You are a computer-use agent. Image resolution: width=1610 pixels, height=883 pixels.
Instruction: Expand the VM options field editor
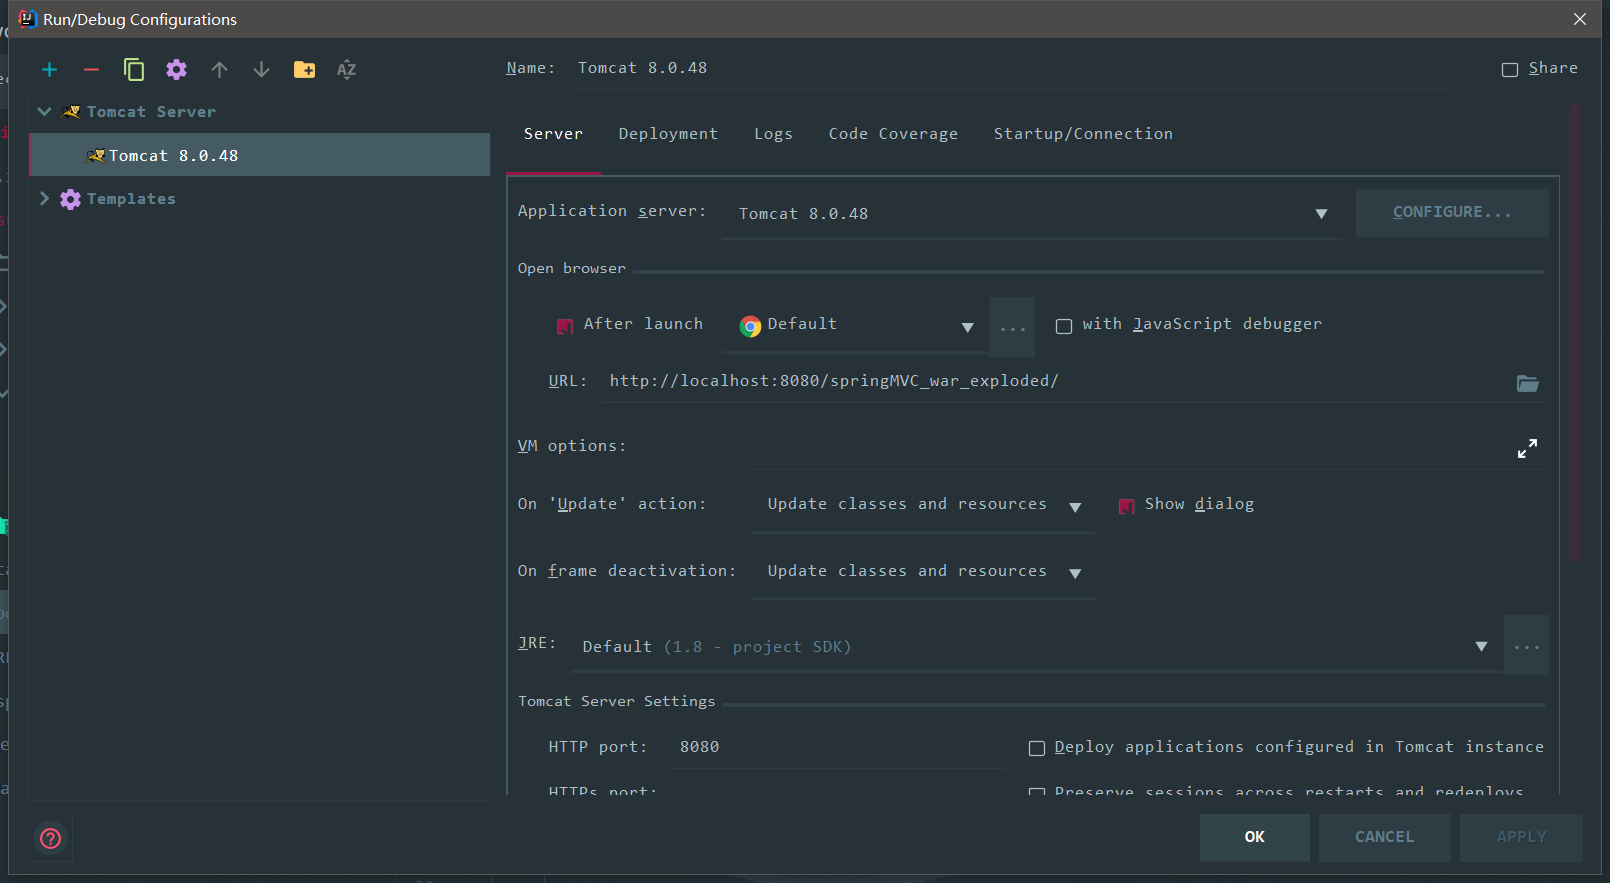[1527, 449]
